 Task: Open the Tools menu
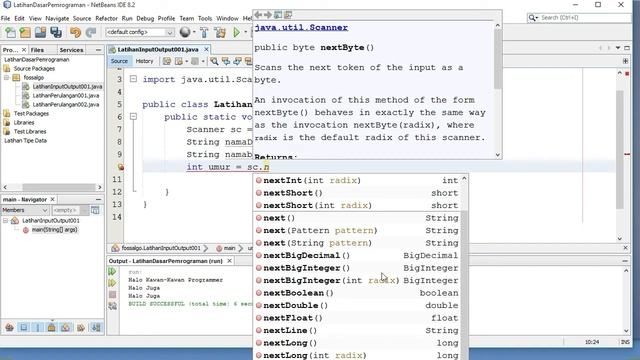[205, 18]
